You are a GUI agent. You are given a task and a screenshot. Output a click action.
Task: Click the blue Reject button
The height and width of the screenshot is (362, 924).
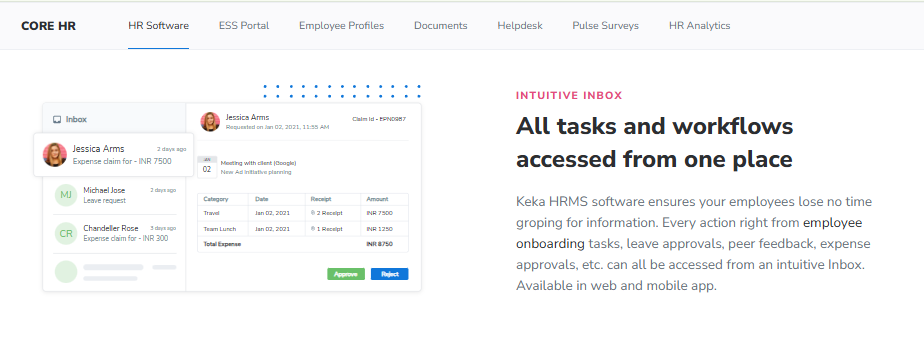(x=390, y=274)
